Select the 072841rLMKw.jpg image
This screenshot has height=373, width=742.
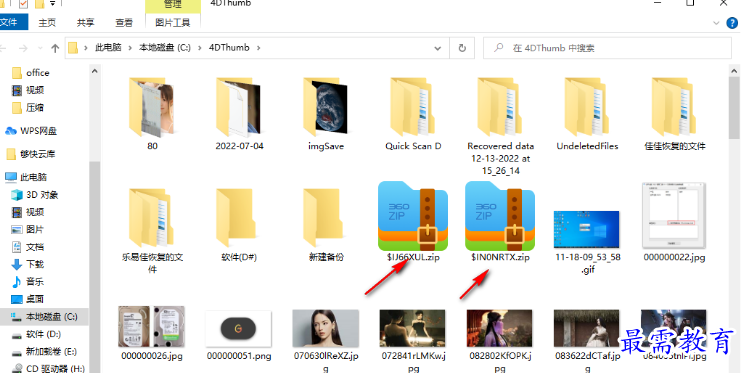(413, 341)
